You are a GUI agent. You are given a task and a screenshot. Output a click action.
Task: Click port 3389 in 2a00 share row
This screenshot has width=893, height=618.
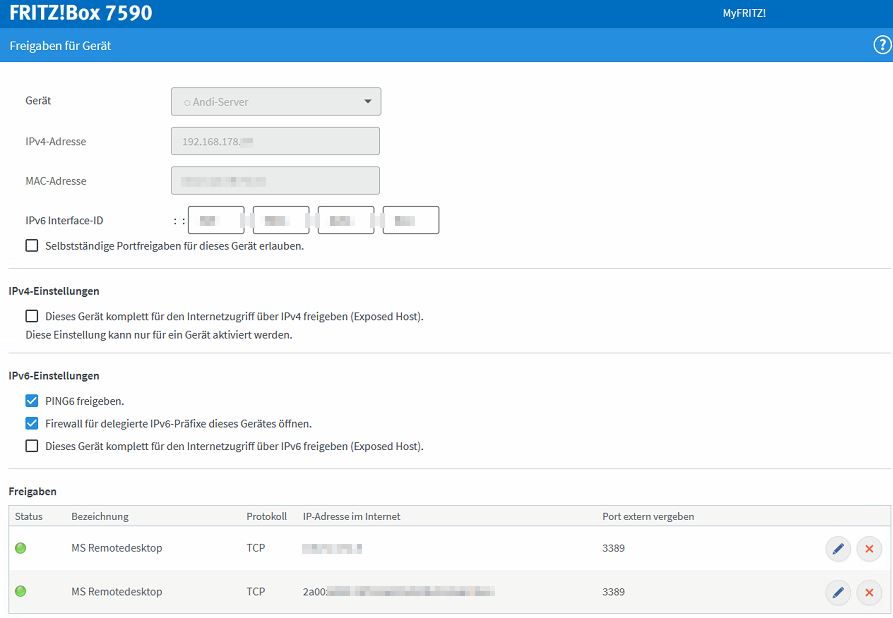click(x=613, y=592)
